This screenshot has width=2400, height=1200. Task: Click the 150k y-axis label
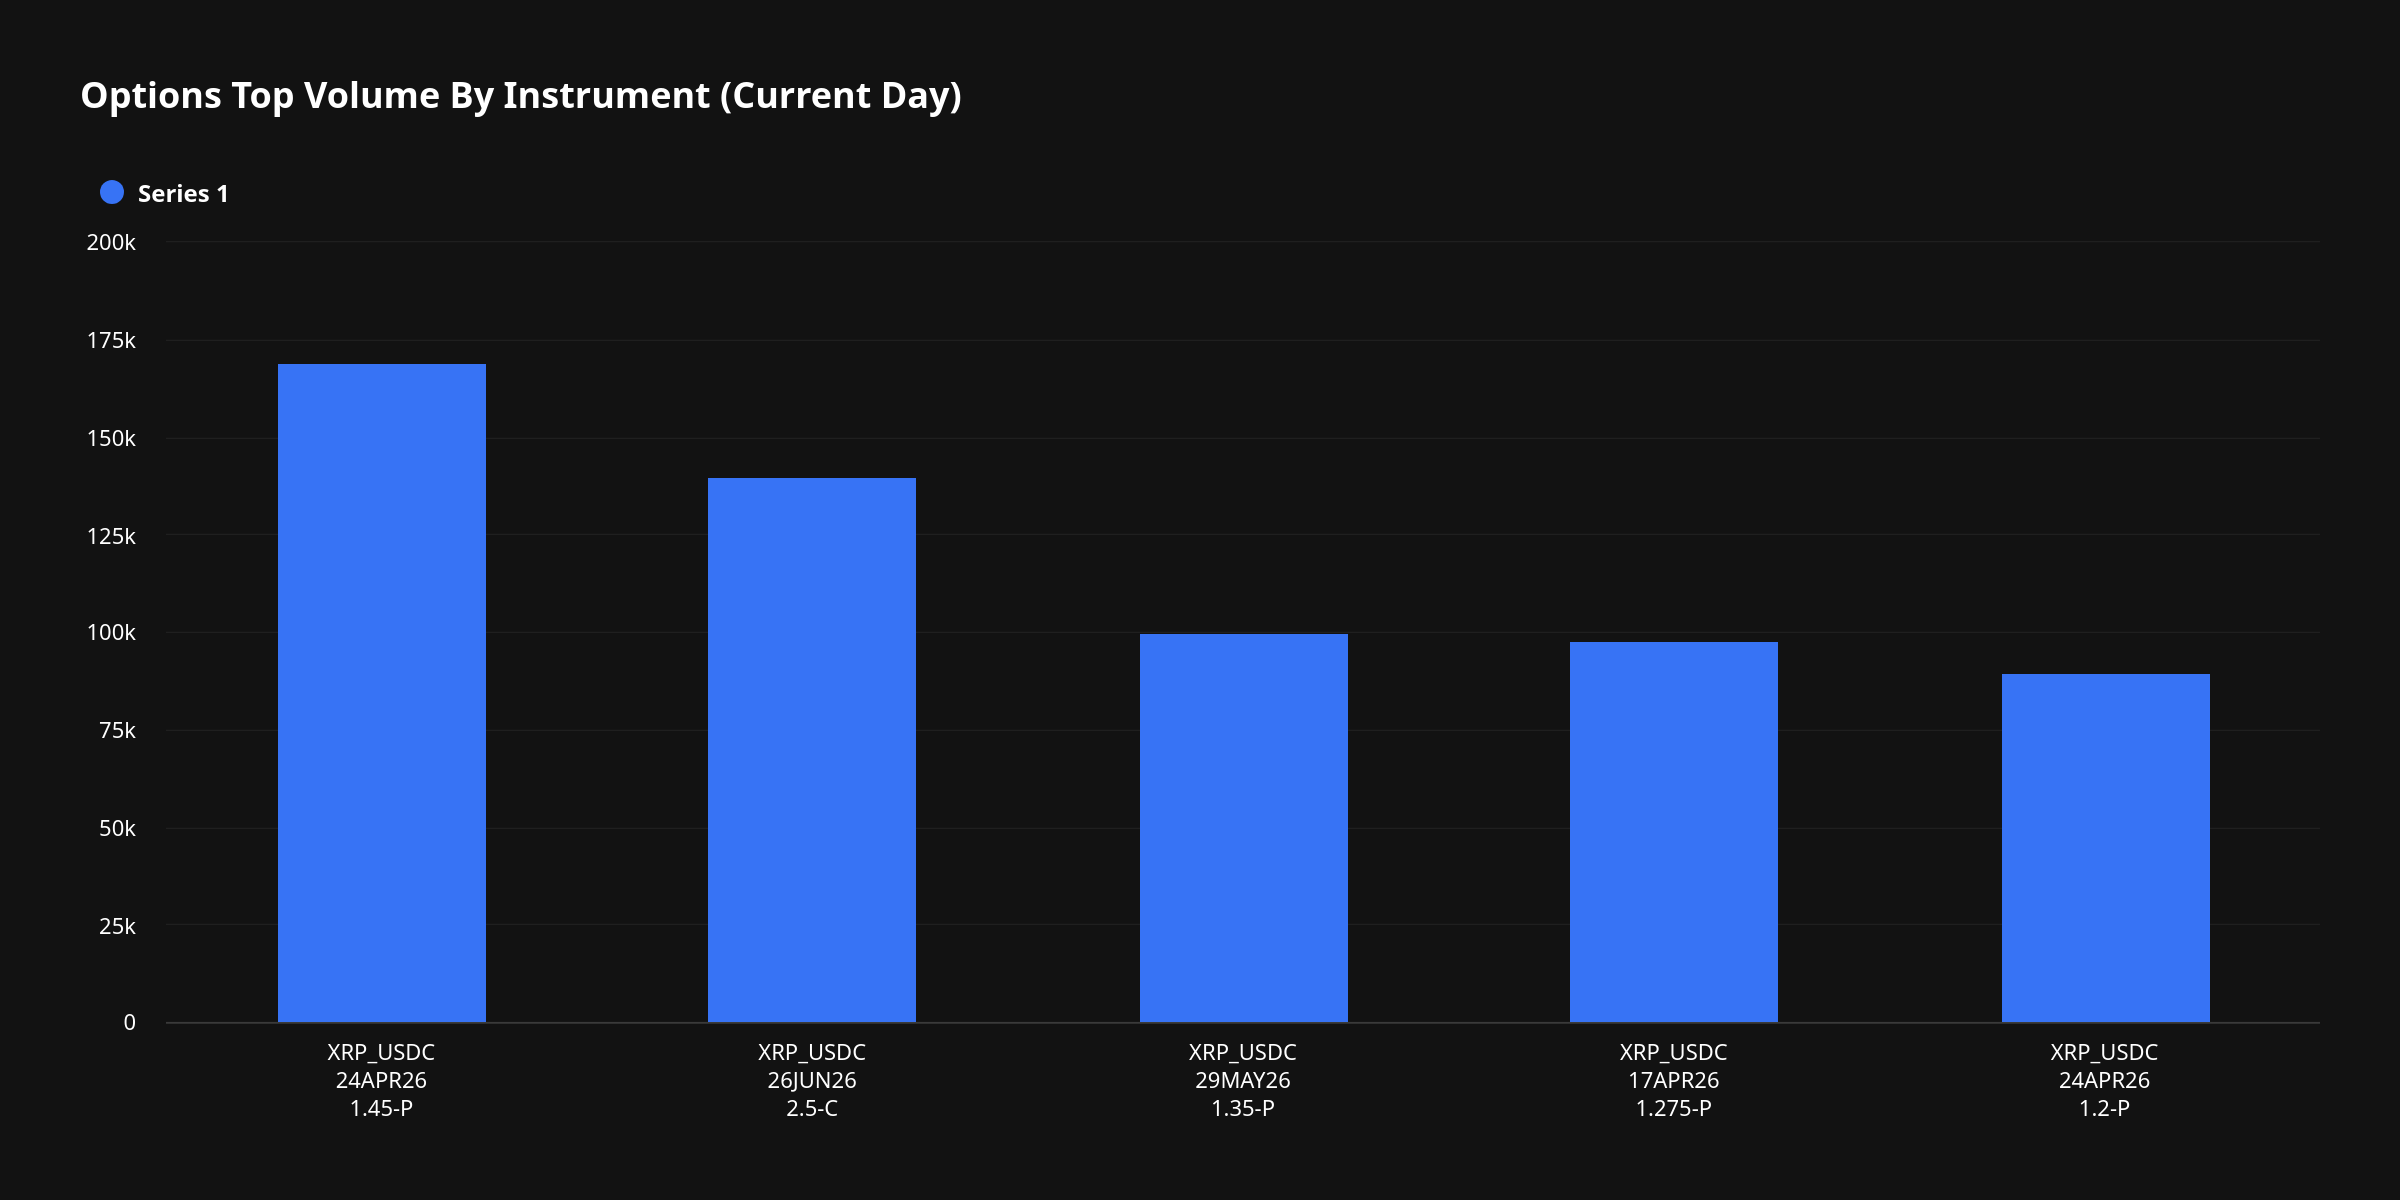[x=111, y=439]
